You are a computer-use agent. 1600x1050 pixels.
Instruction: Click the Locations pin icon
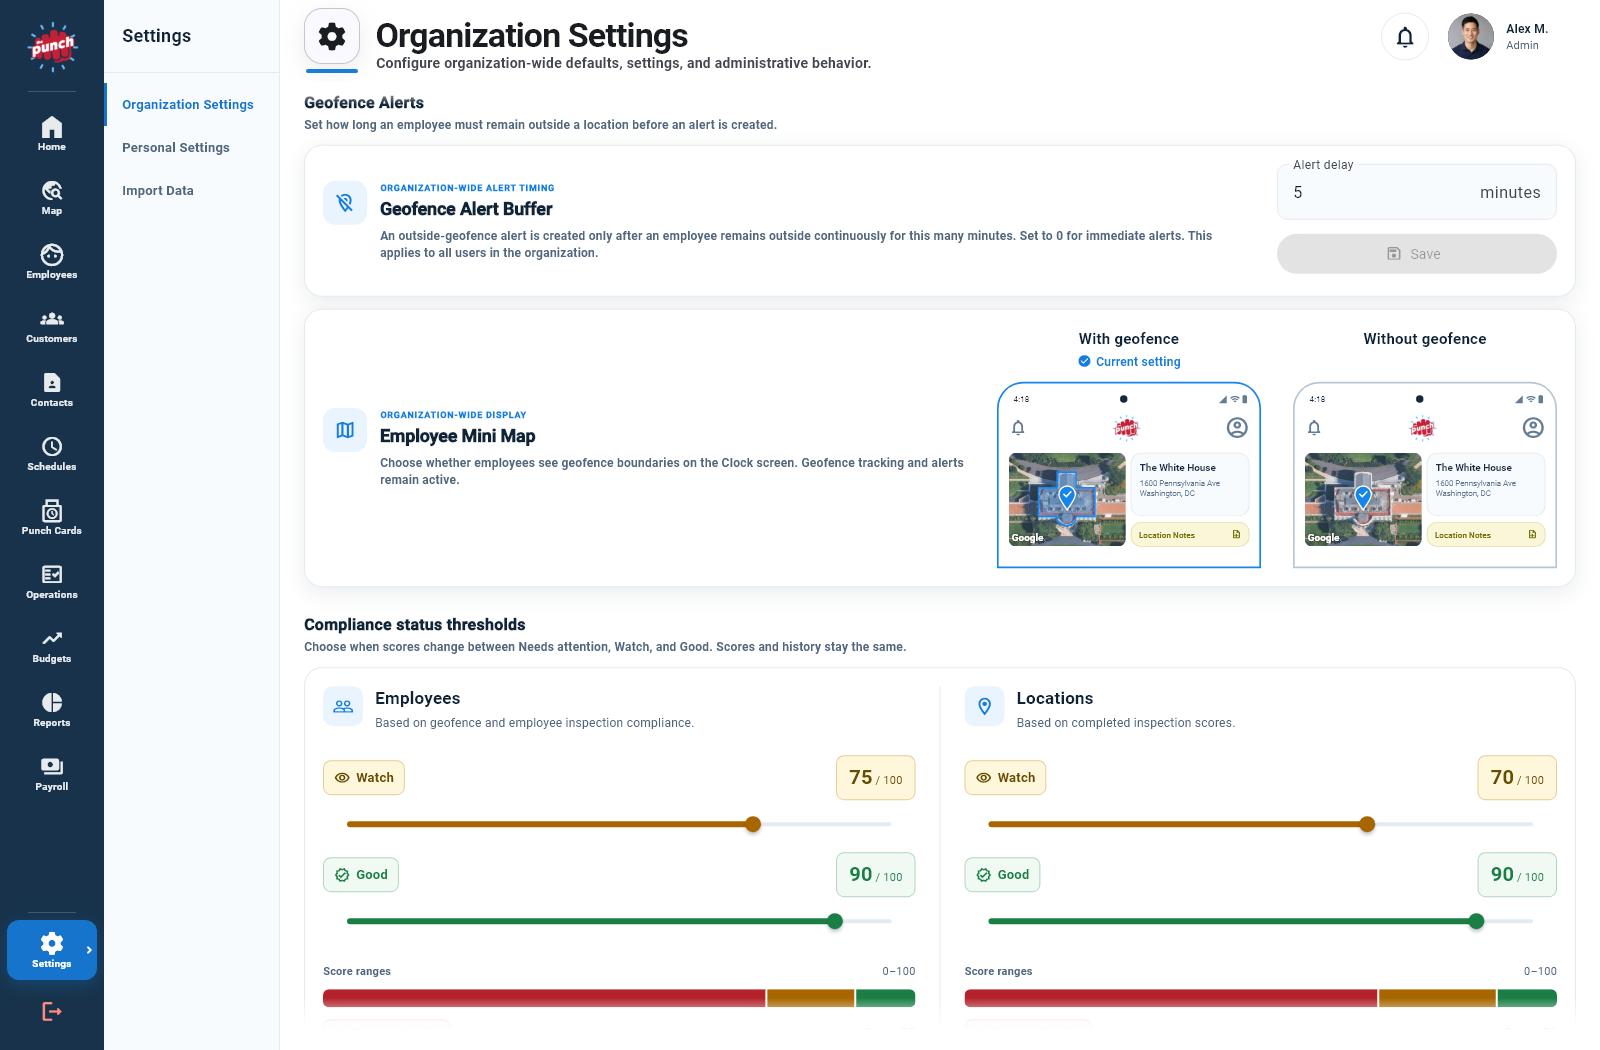(985, 706)
